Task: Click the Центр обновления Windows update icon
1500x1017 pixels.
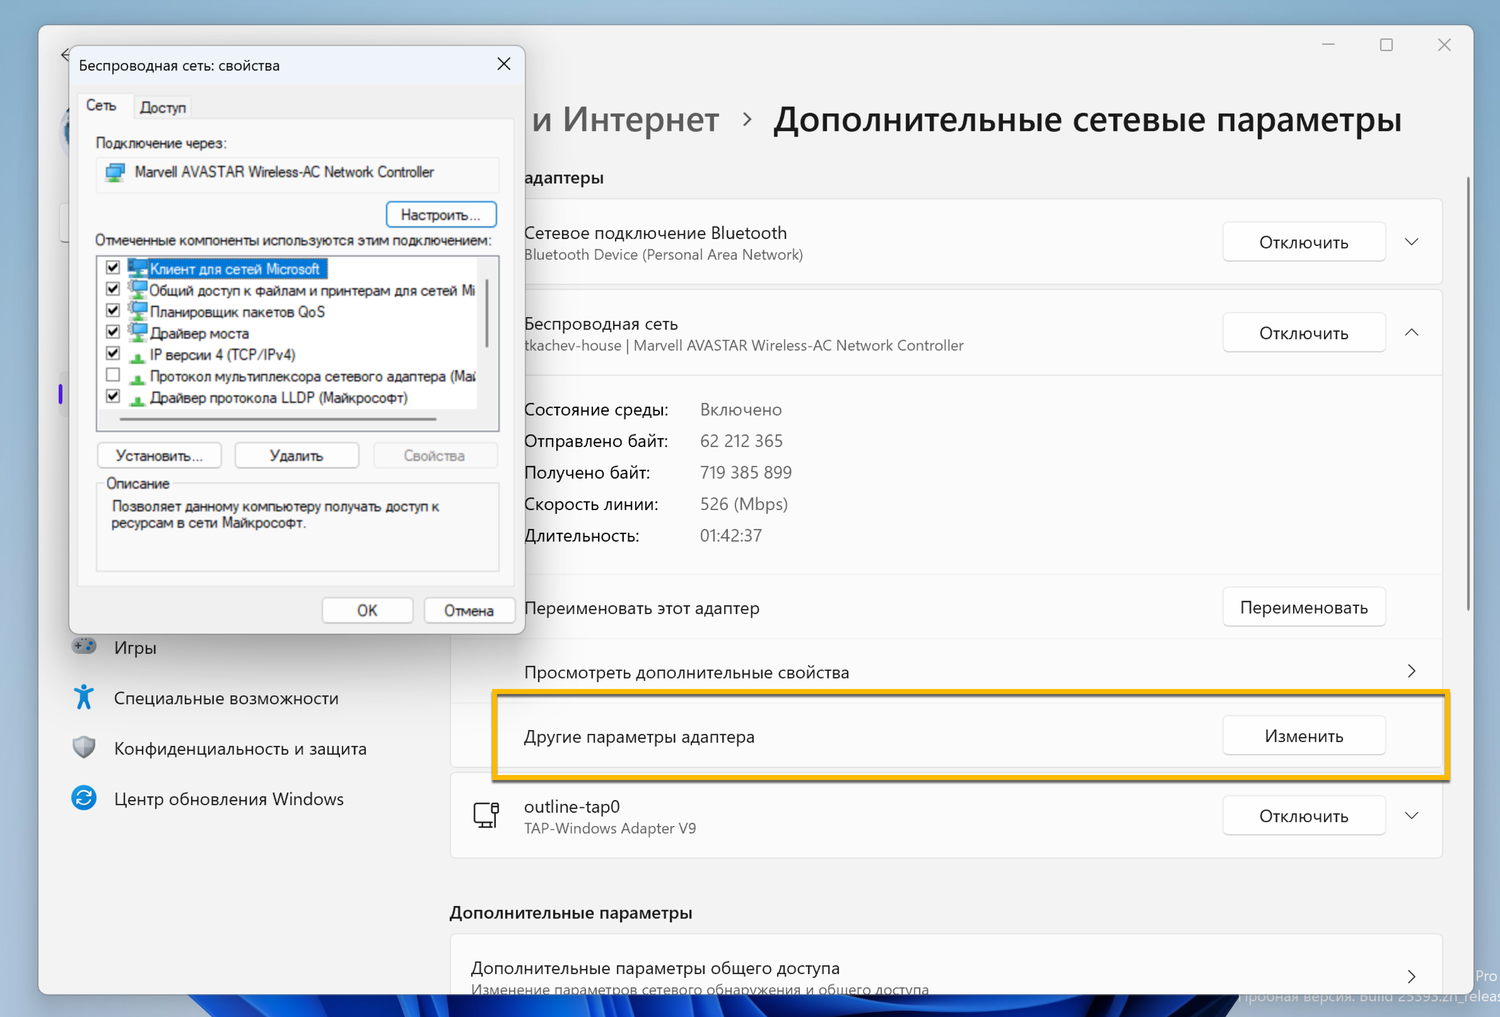Action: (x=84, y=798)
